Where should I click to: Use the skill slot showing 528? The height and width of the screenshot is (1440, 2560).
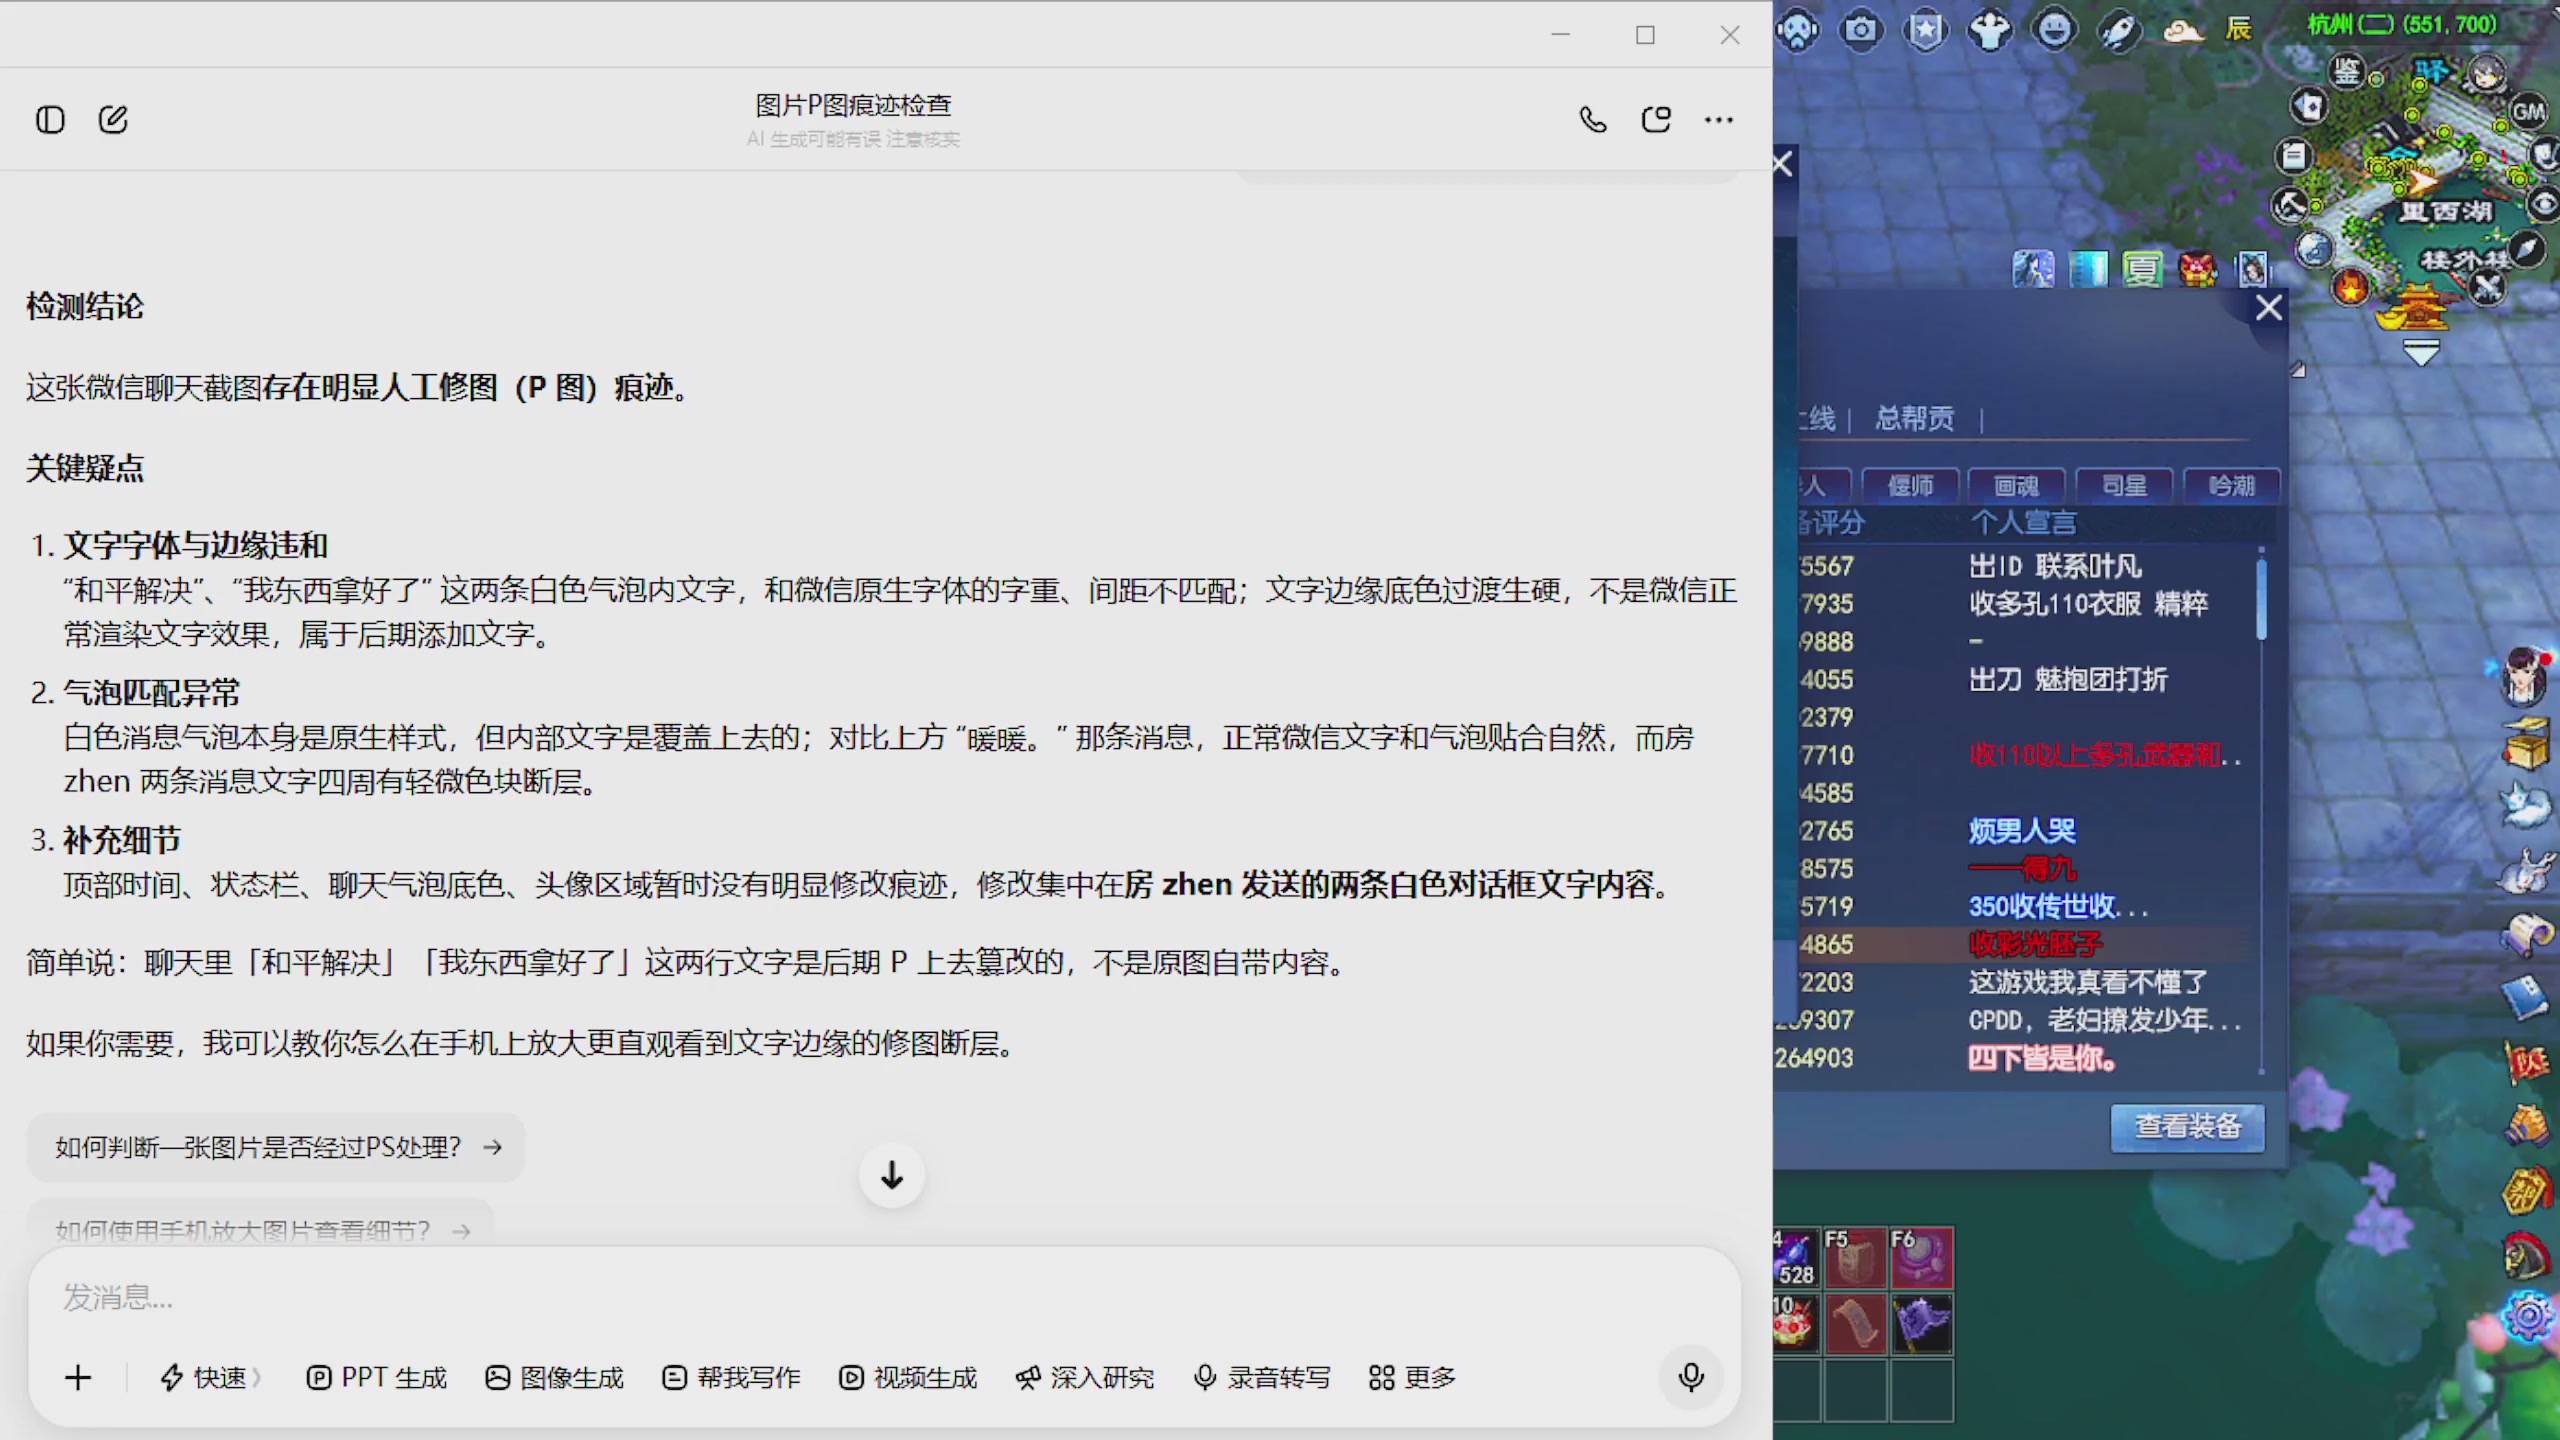point(1795,1257)
